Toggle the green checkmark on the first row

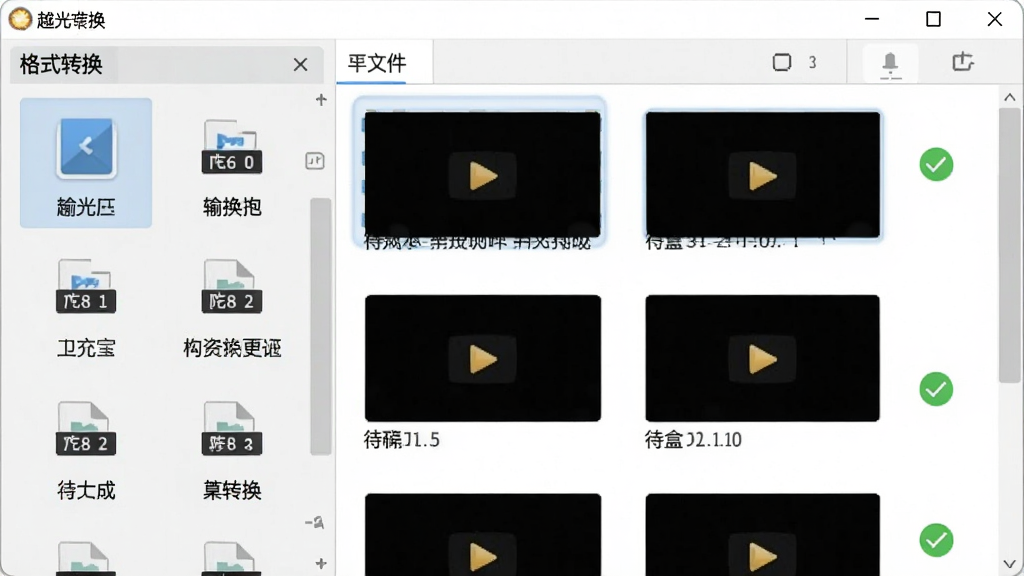(936, 165)
